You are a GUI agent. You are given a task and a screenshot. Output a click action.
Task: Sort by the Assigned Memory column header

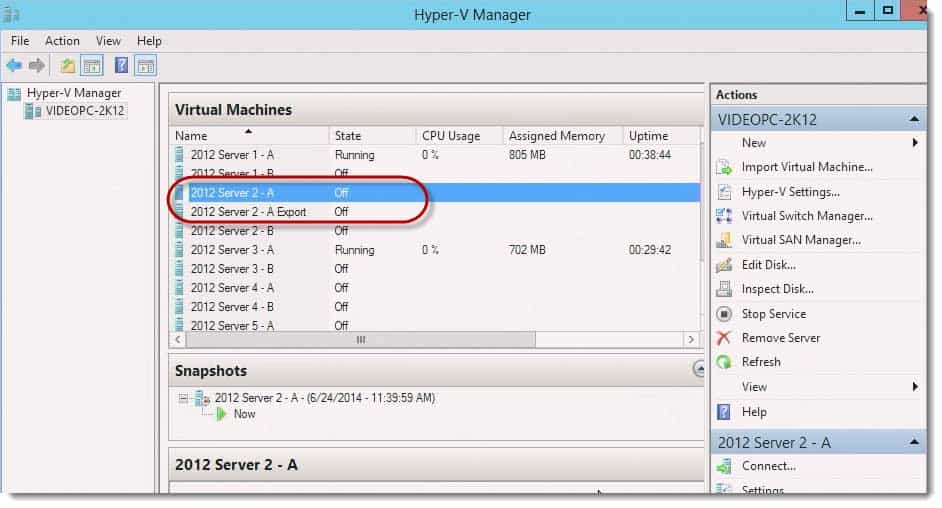point(562,136)
